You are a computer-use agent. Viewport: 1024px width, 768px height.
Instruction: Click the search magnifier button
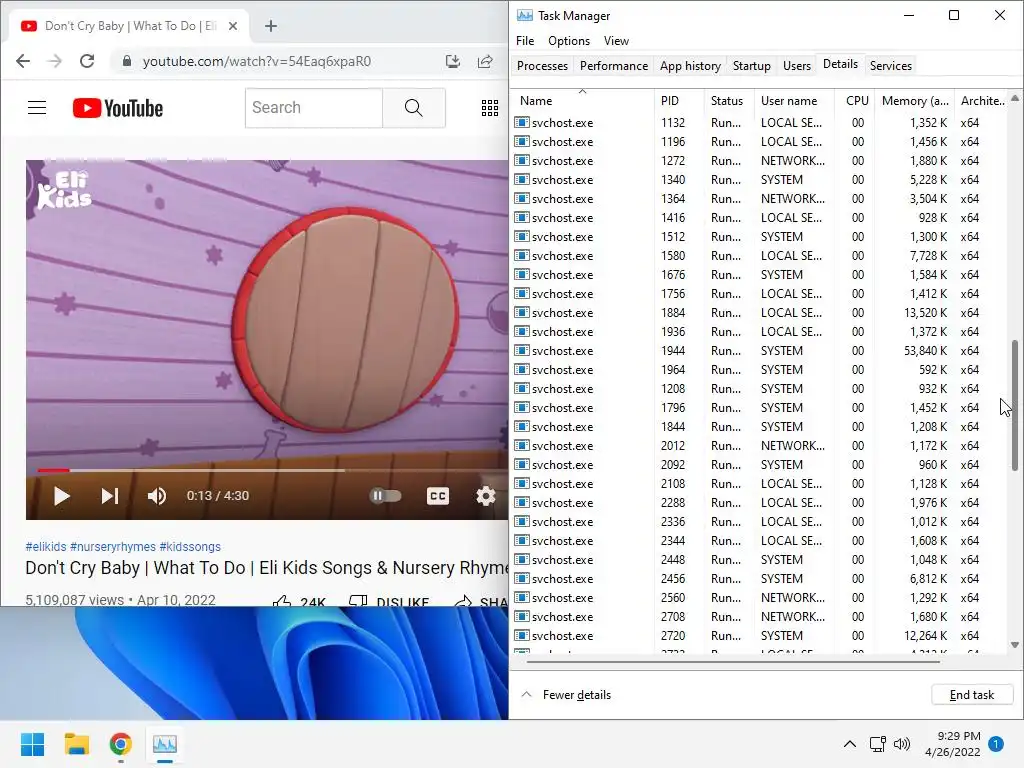413,108
